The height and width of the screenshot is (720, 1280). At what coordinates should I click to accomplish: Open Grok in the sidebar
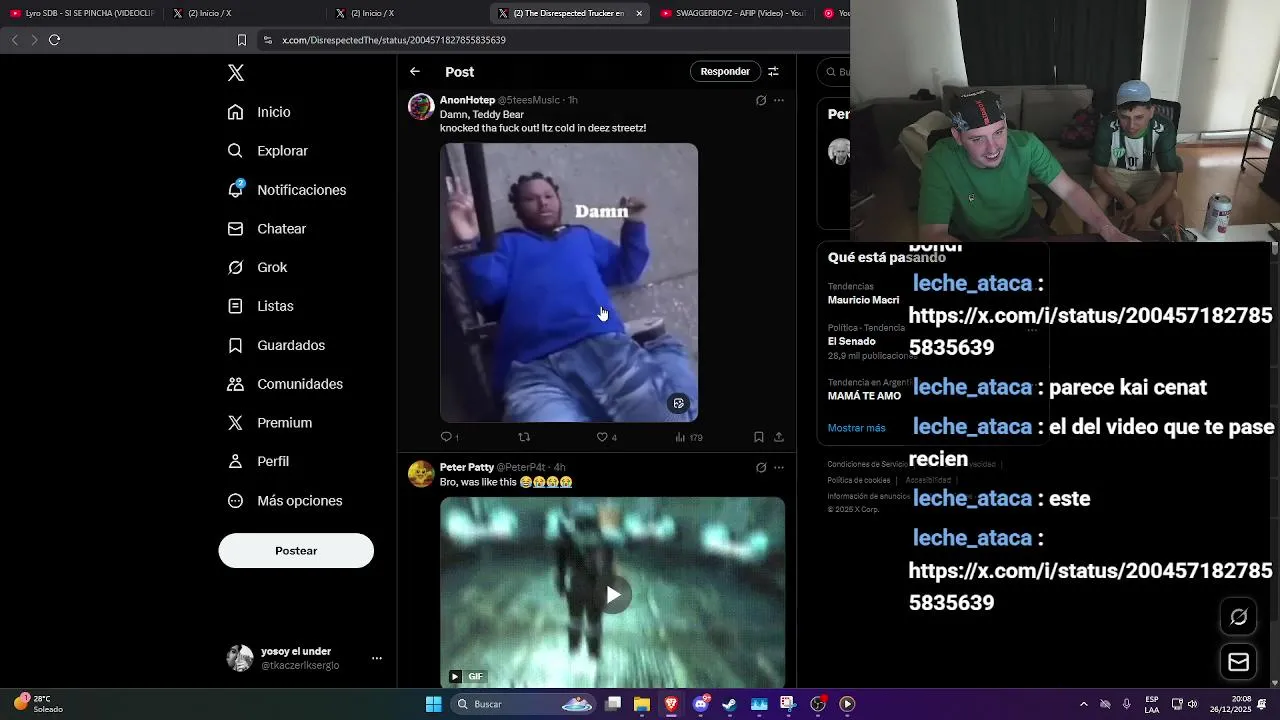click(258, 268)
